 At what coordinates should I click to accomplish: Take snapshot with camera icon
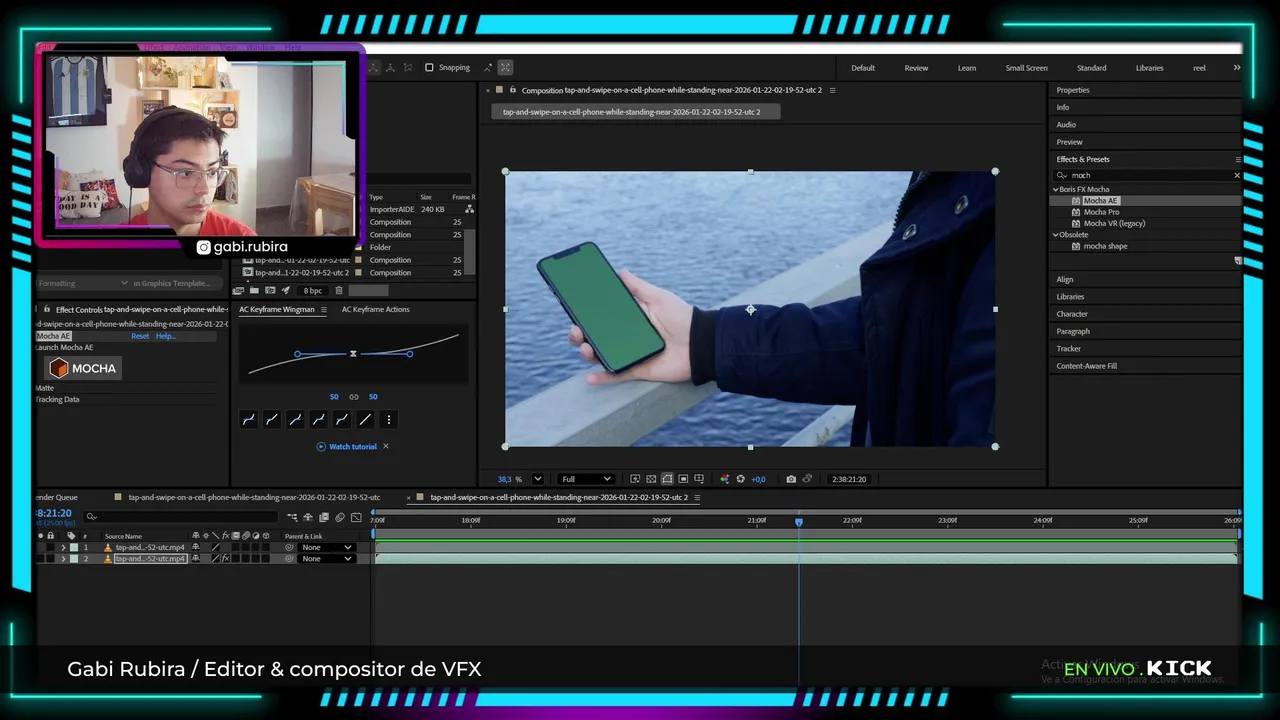click(x=791, y=479)
